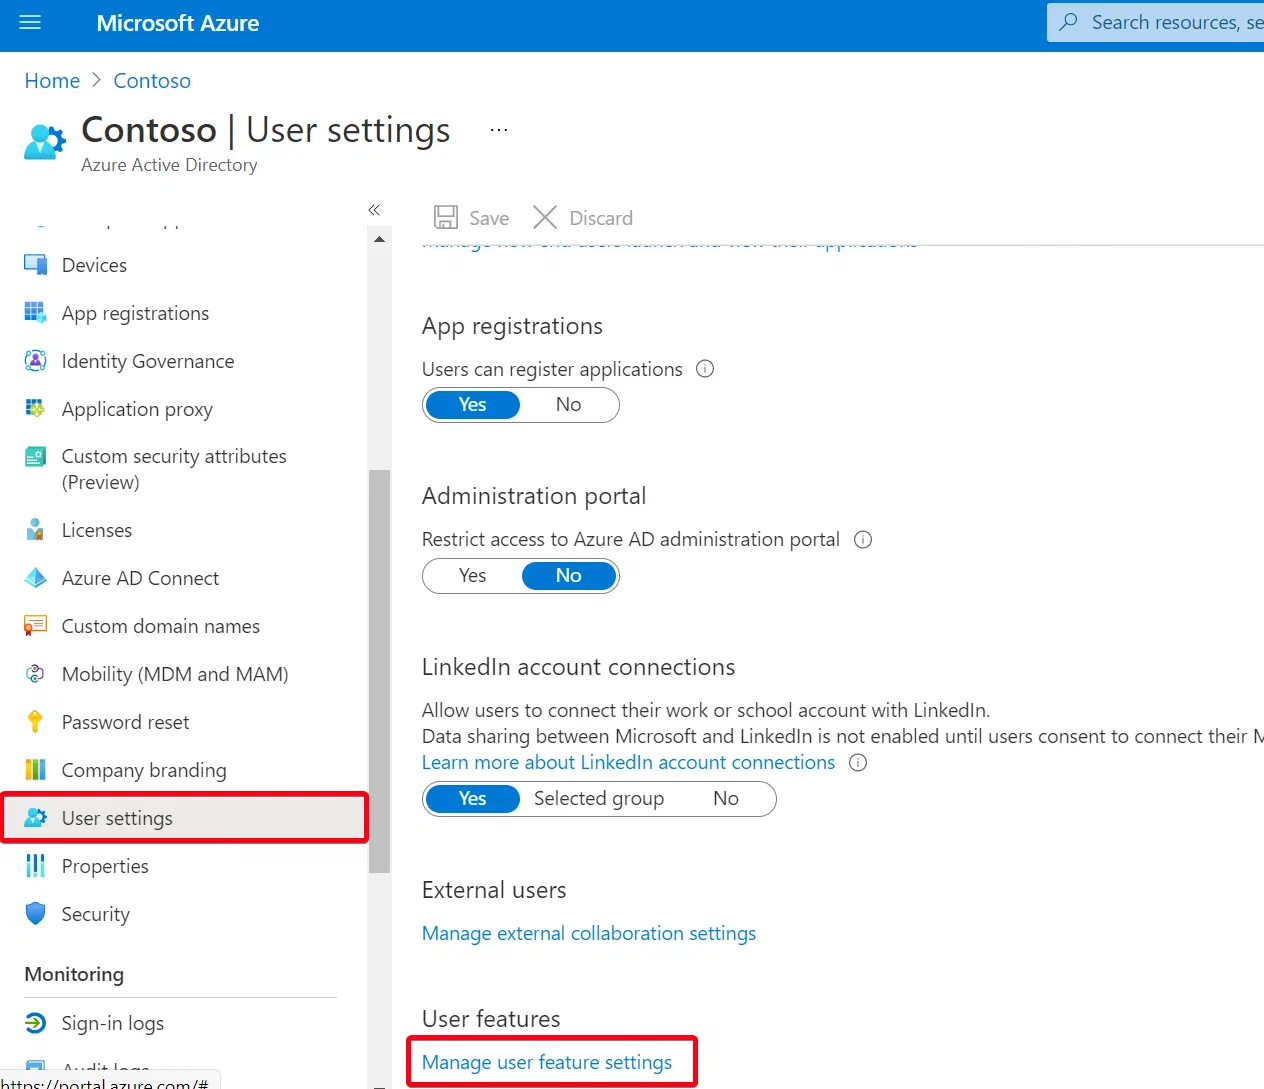Image resolution: width=1264 pixels, height=1089 pixels.
Task: Click Manage external collaboration settings link
Action: pos(589,933)
